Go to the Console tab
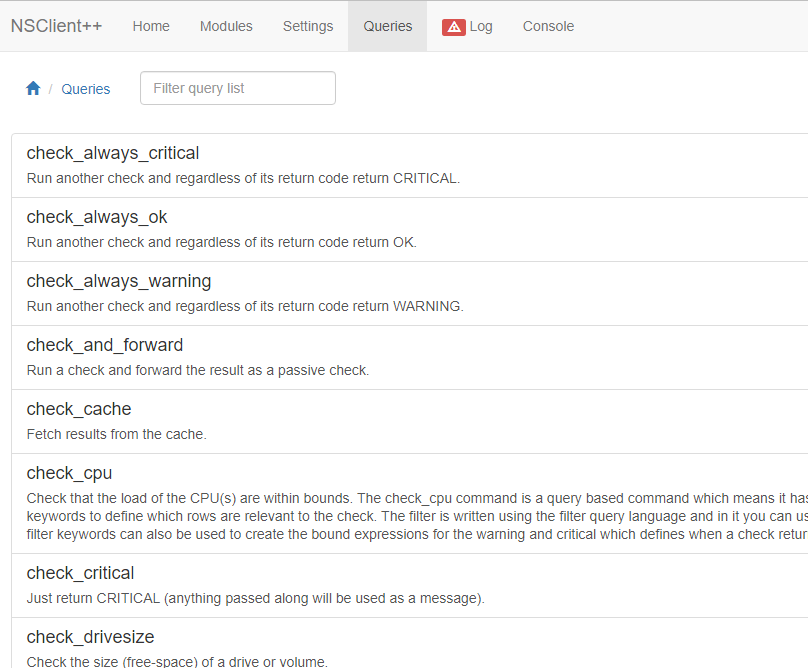Viewport: 808px width, 668px height. [x=548, y=26]
